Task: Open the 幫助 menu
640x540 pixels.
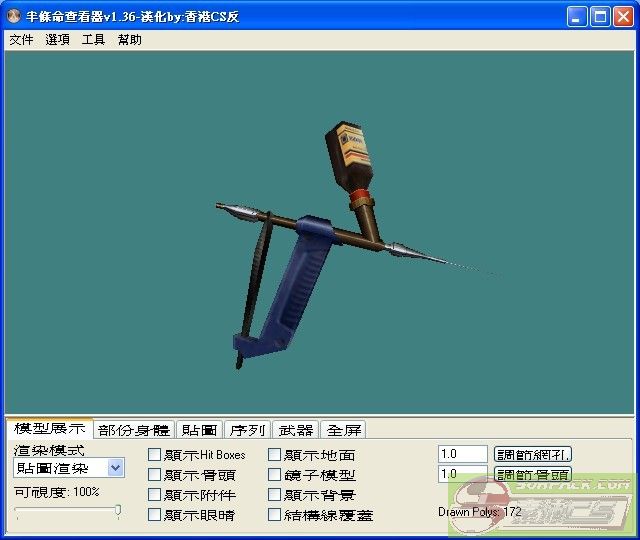Action: (129, 40)
